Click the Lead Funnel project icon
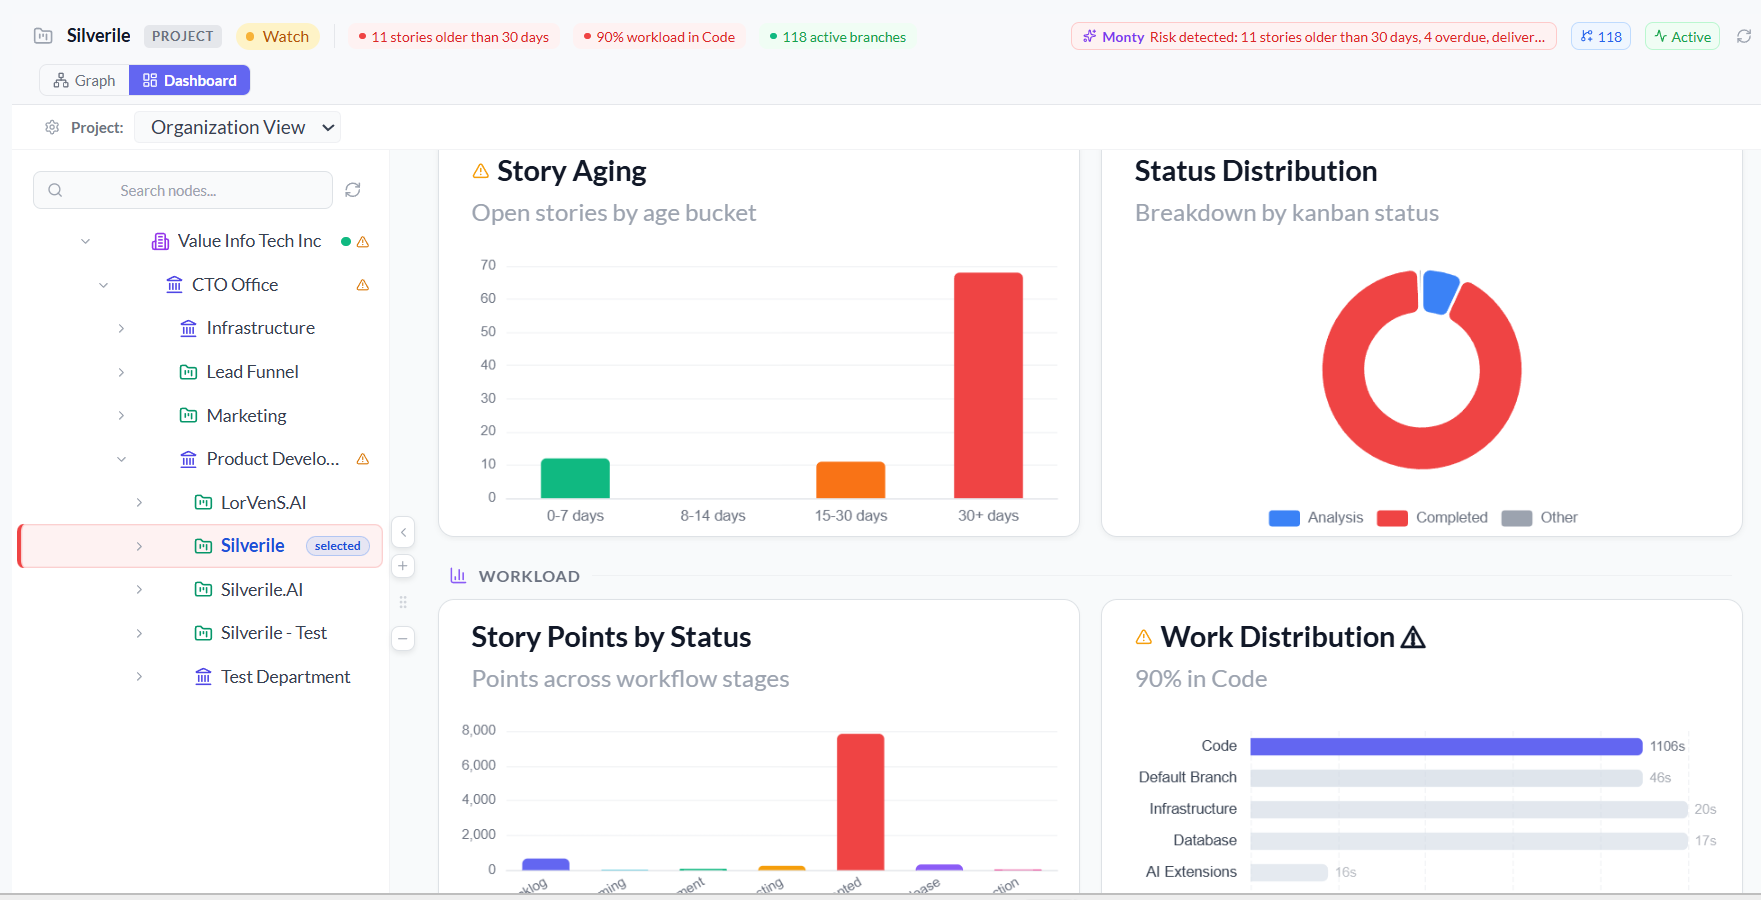The height and width of the screenshot is (900, 1761). pos(188,372)
